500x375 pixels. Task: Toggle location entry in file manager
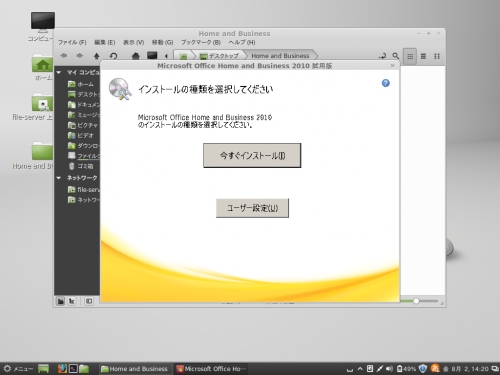(x=382, y=56)
